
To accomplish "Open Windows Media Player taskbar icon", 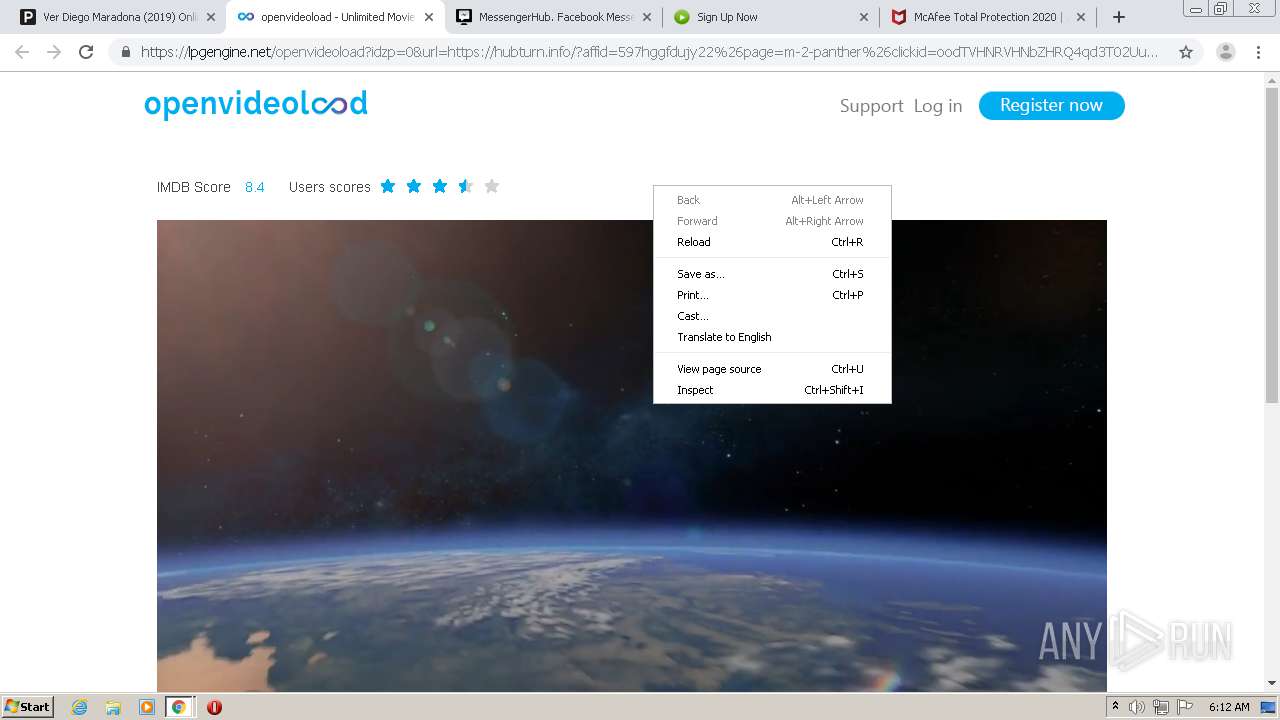I will point(147,707).
